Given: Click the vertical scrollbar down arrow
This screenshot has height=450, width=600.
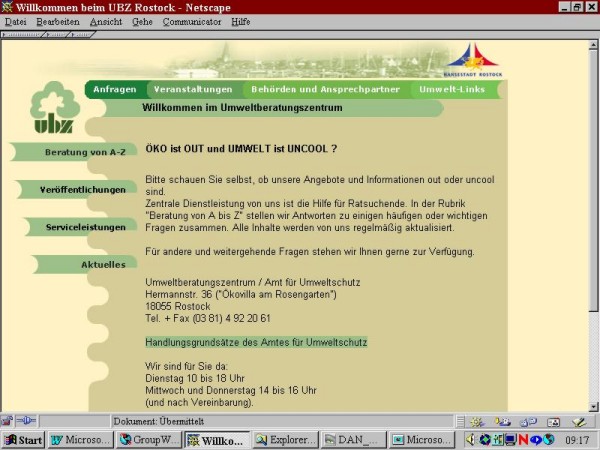Looking at the screenshot, I should point(593,406).
